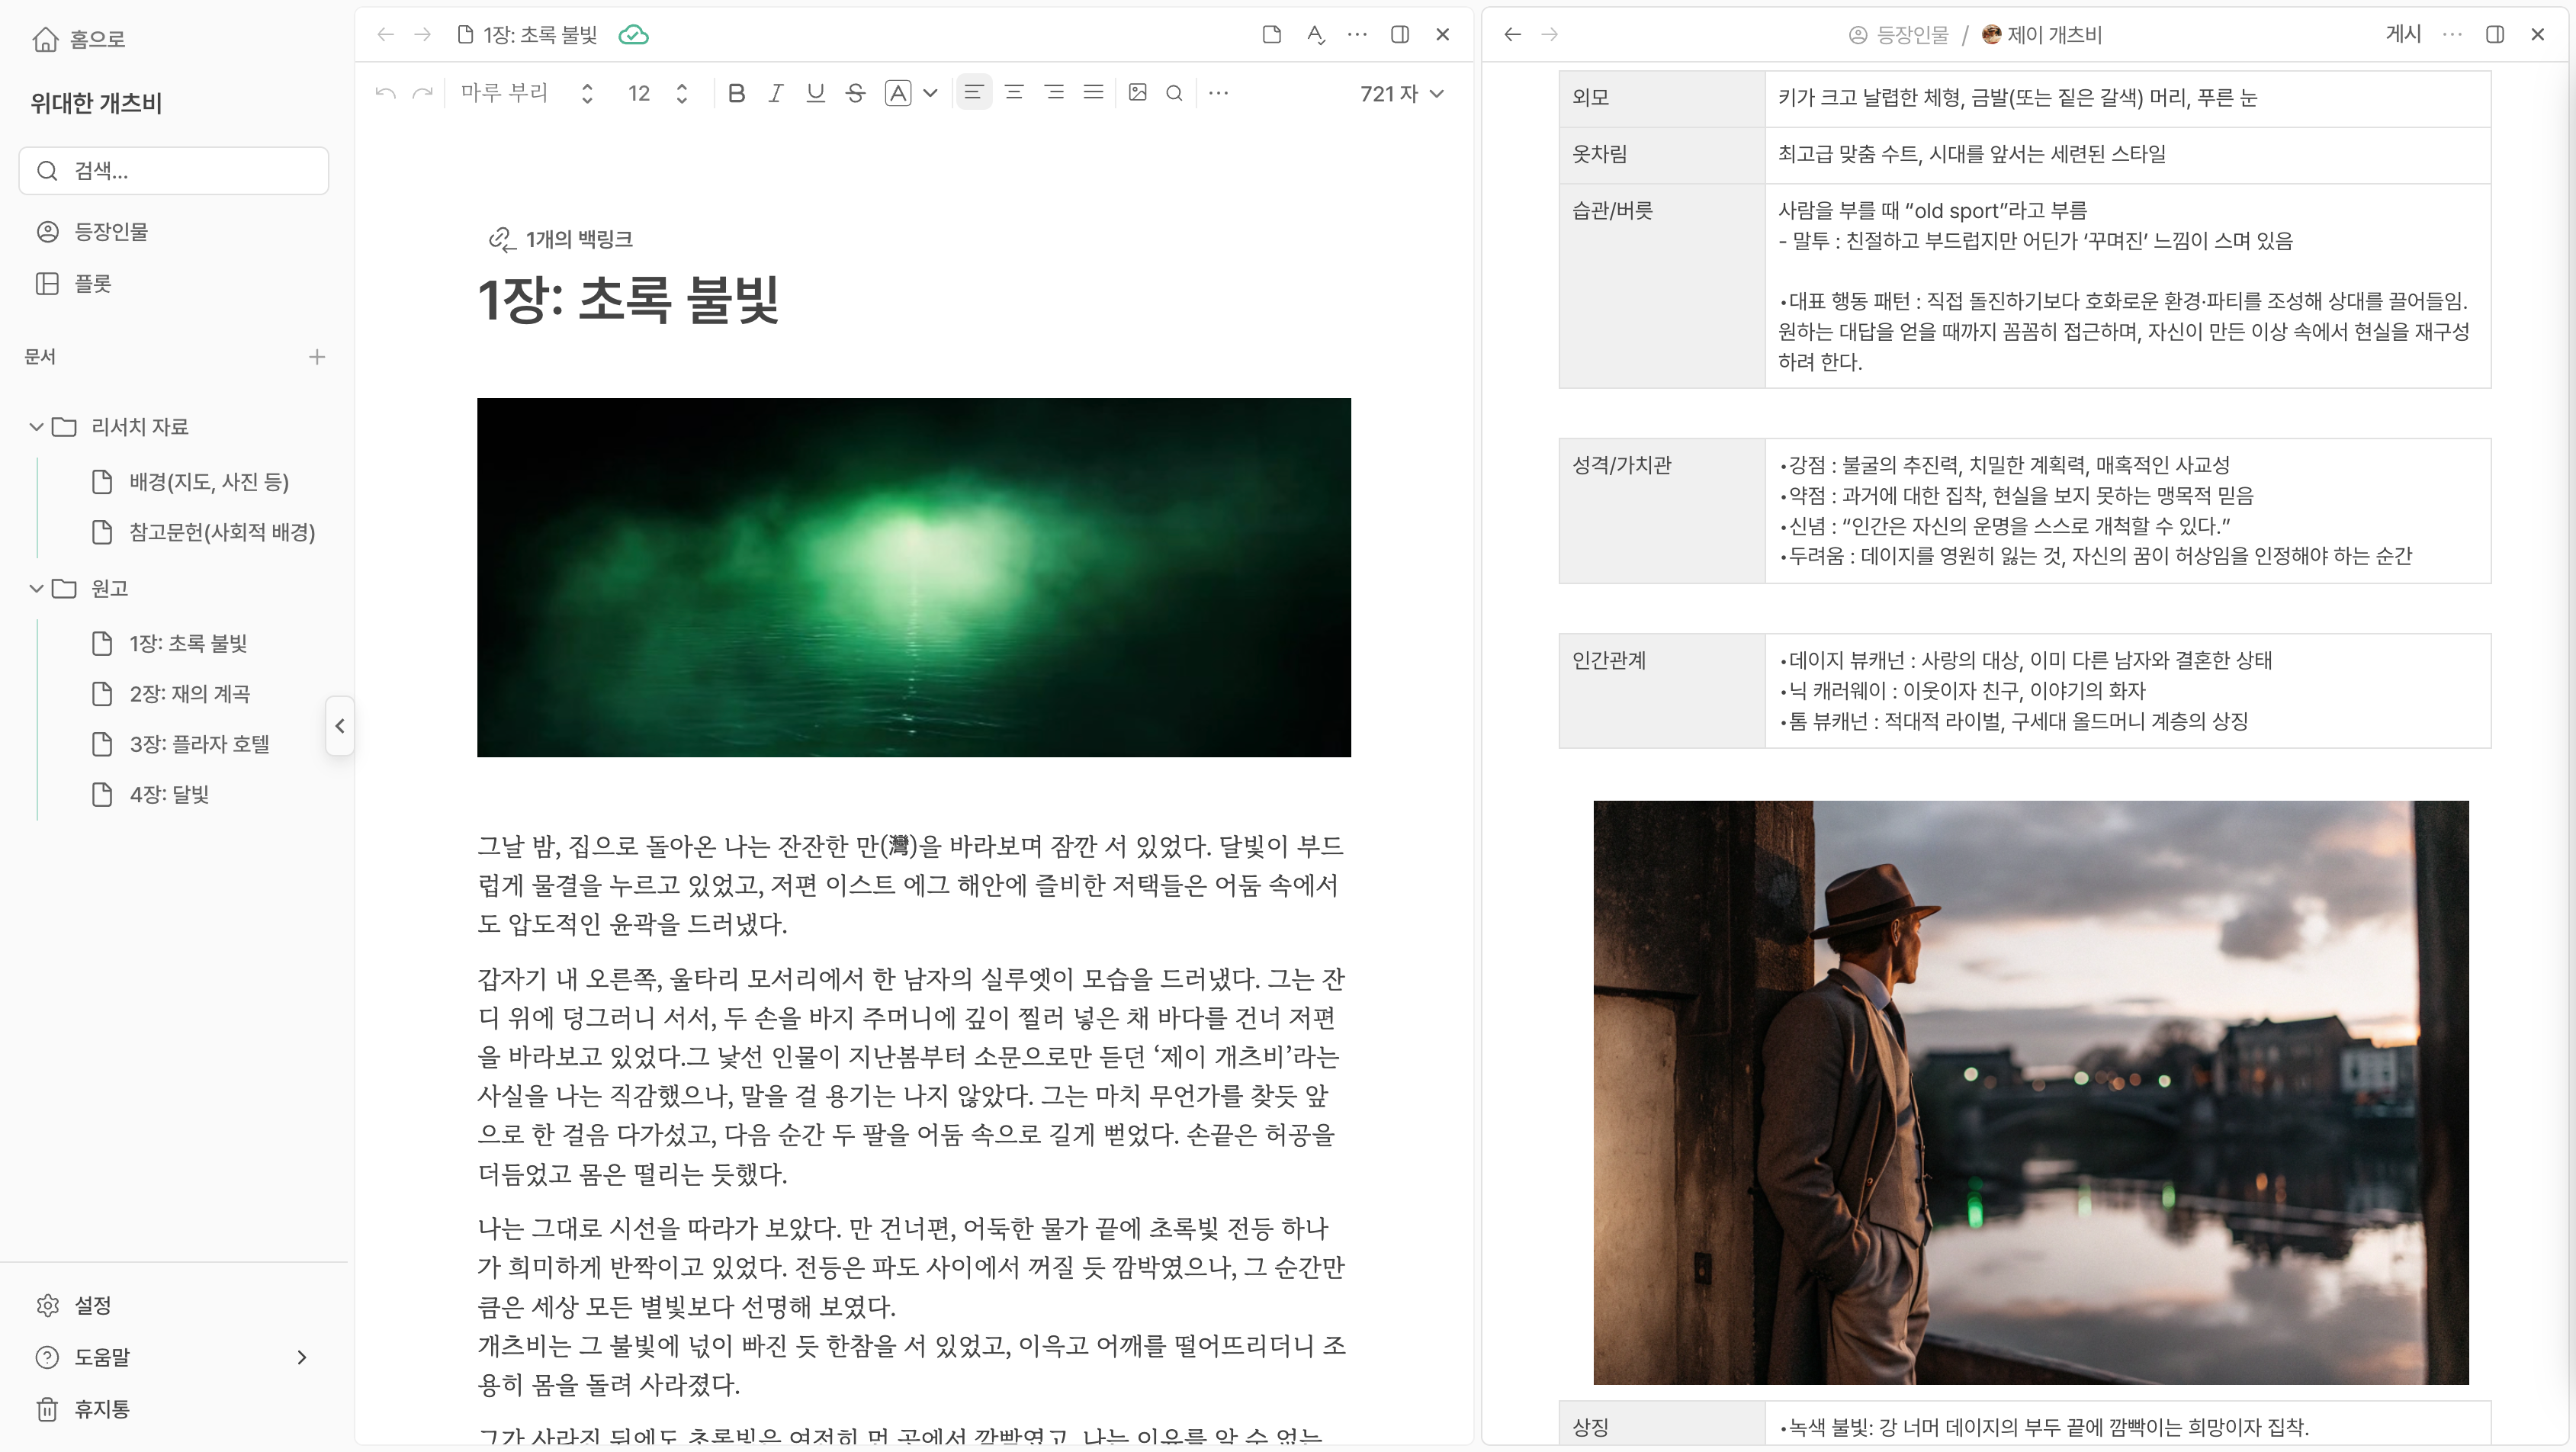Open more formatting options in toolbar
The image size is (2576, 1452).
coord(1218,93)
